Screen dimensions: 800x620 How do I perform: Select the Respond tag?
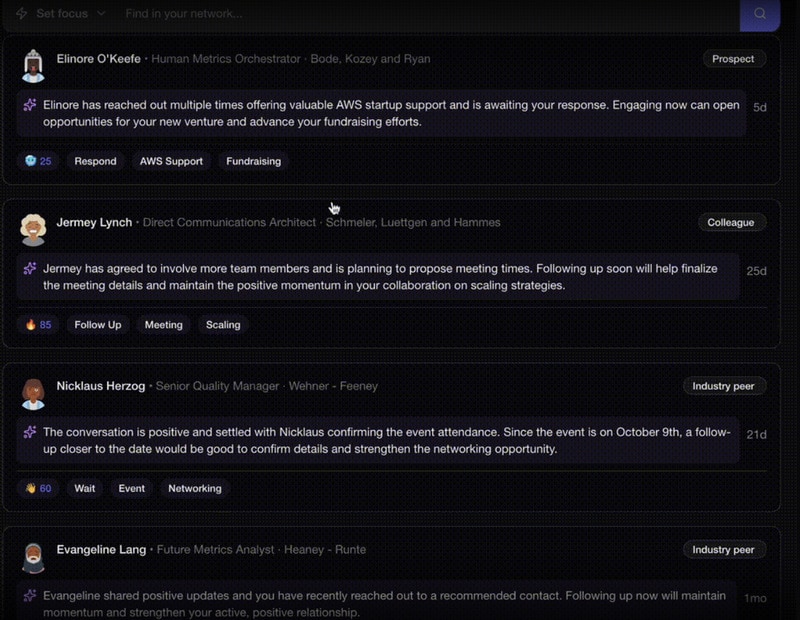pos(95,161)
